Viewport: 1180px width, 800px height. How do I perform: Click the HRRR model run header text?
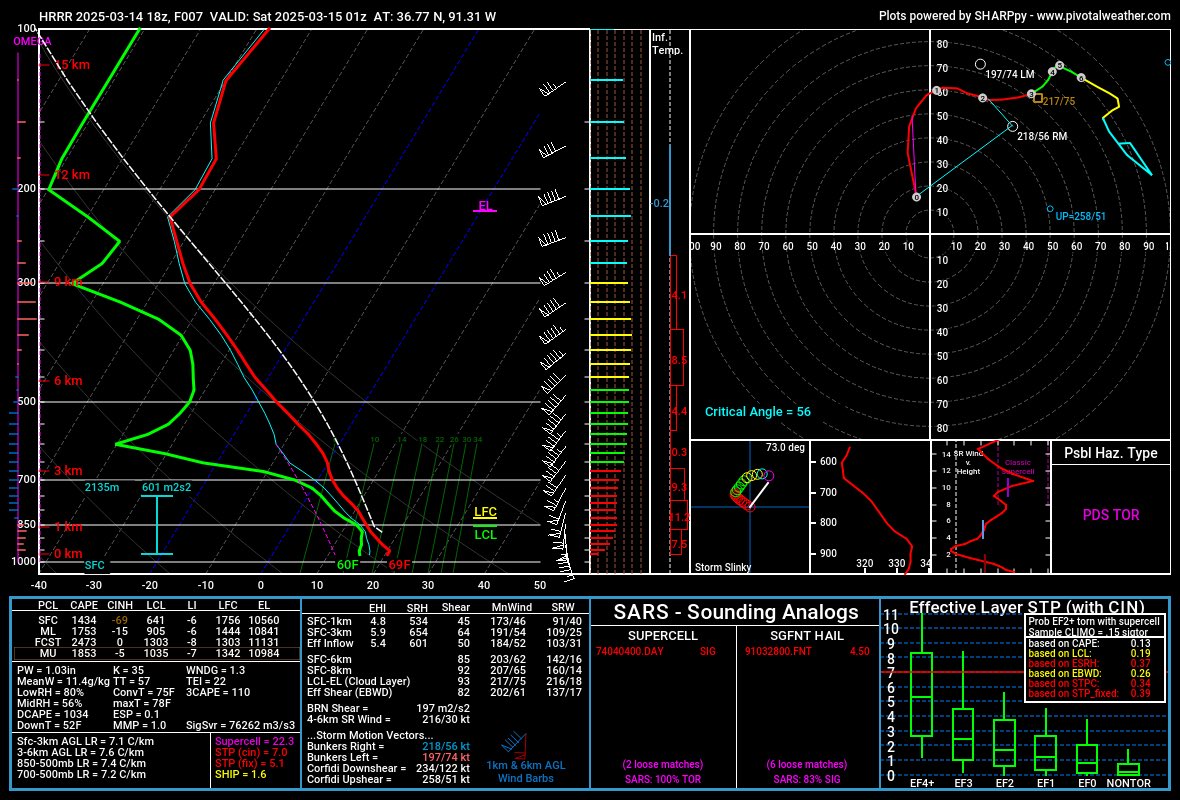pyautogui.click(x=267, y=16)
